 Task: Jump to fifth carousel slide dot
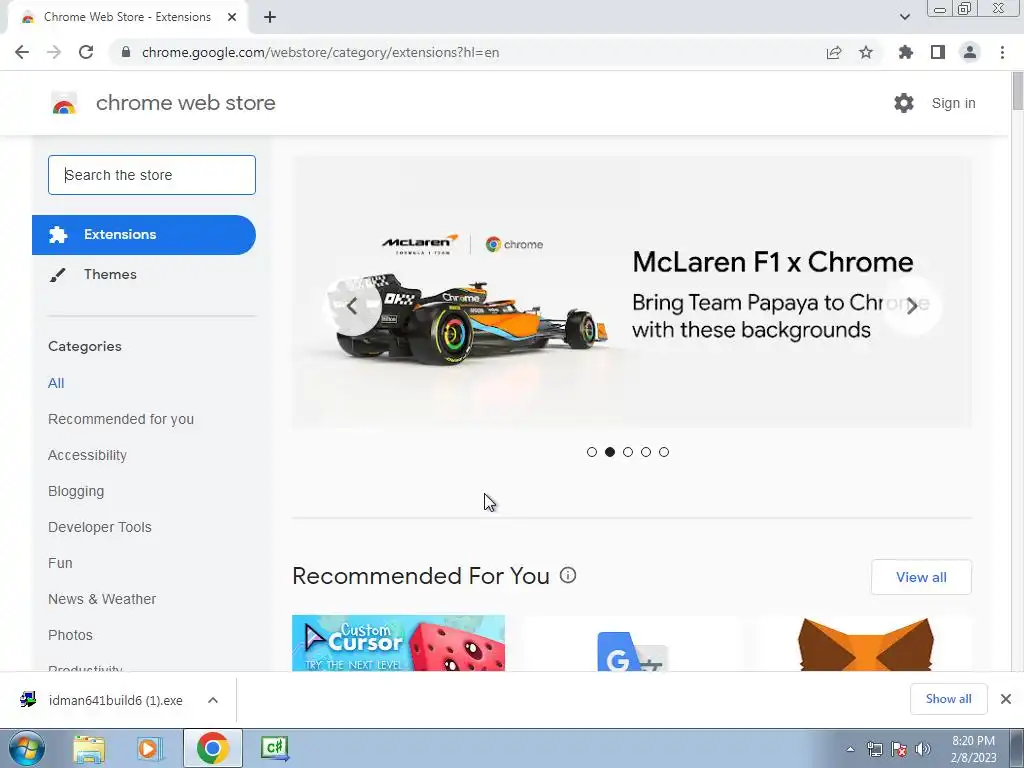click(x=664, y=452)
